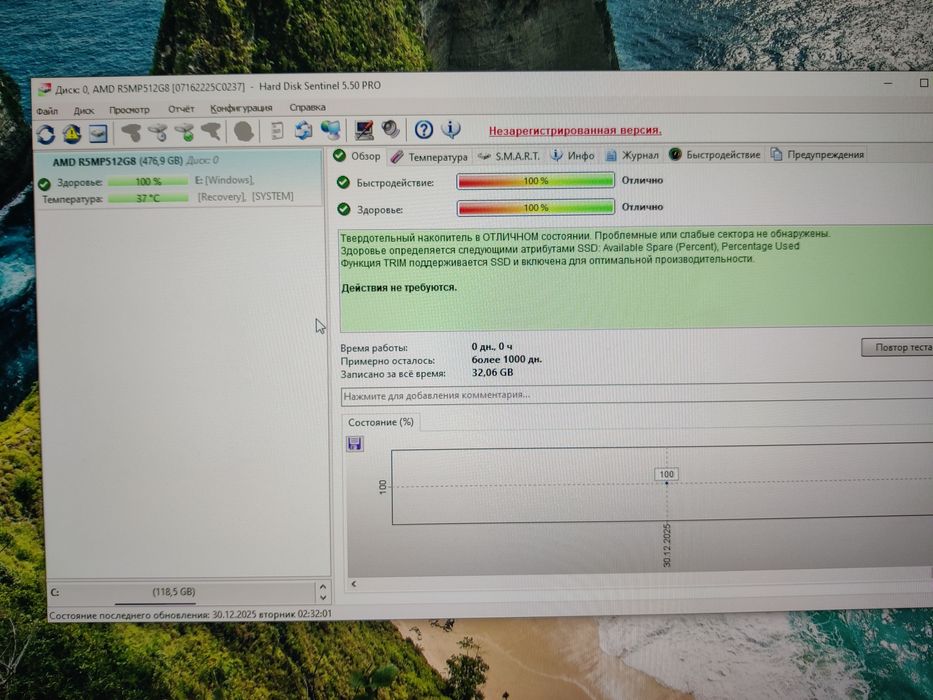The image size is (933, 700).
Task: Click the [SYSTEM] partition label
Action: coord(273,196)
